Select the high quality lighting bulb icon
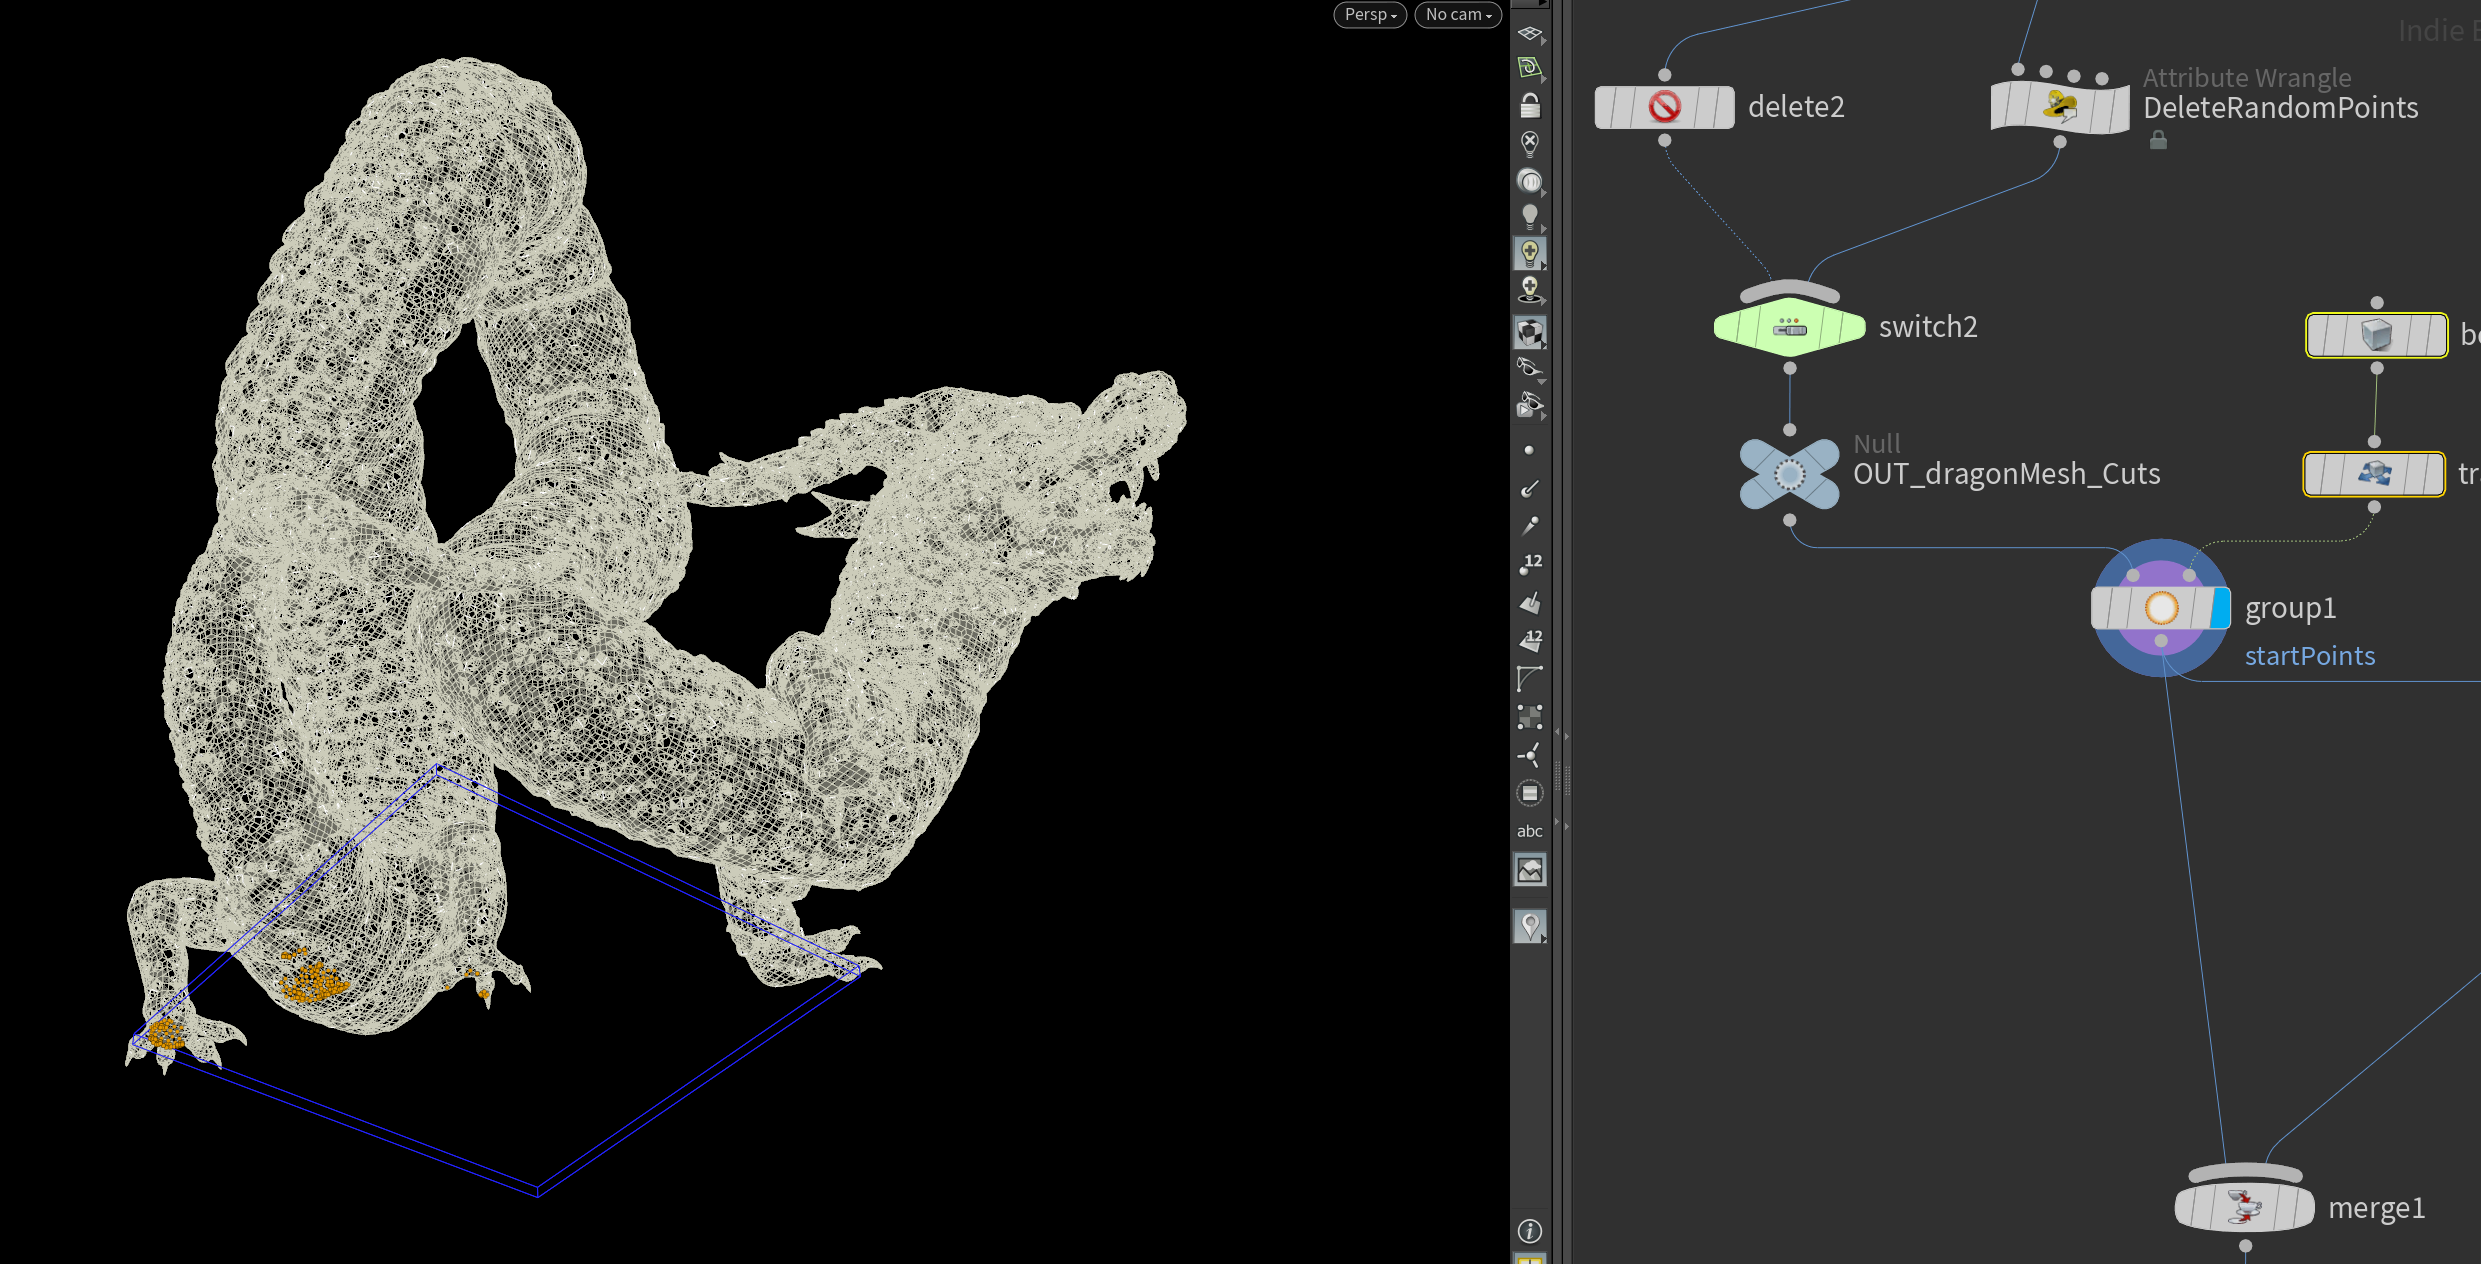2481x1264 pixels. point(1529,254)
